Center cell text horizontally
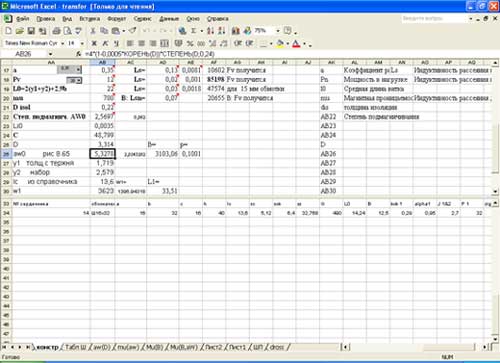Viewport: 500px width, 363px height. 141,43
